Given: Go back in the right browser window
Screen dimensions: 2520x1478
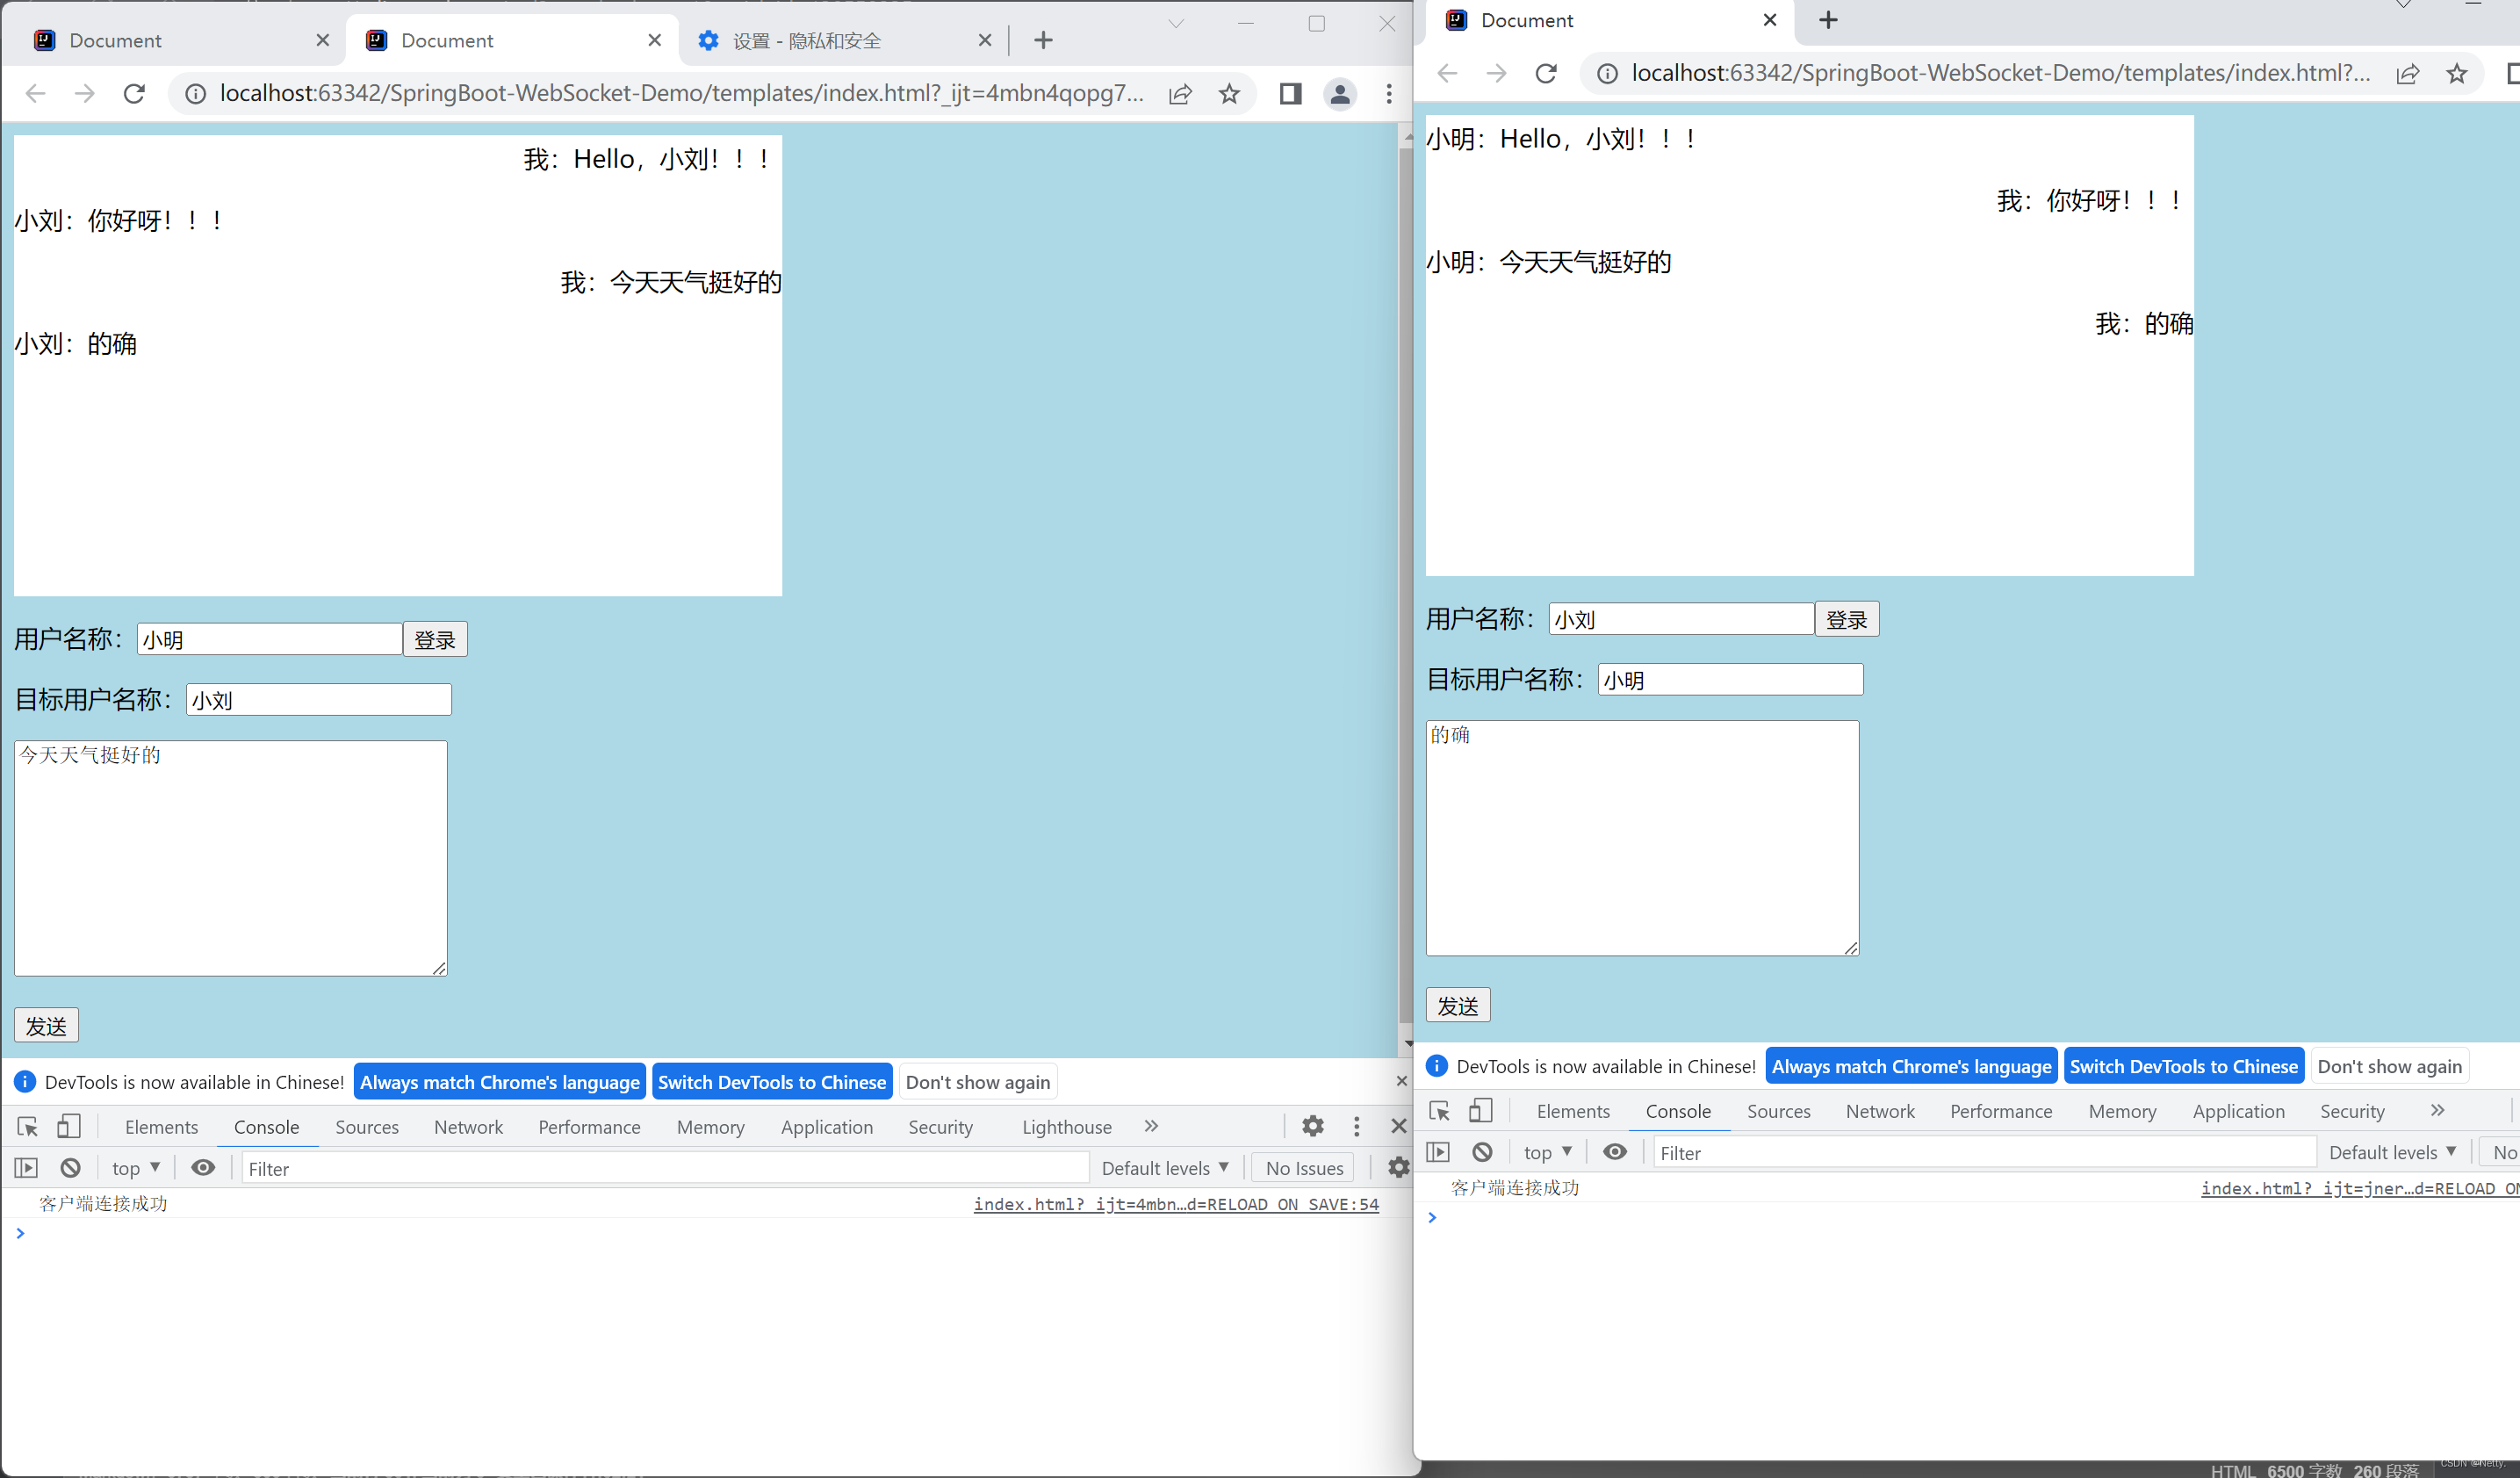Looking at the screenshot, I should (x=1447, y=73).
